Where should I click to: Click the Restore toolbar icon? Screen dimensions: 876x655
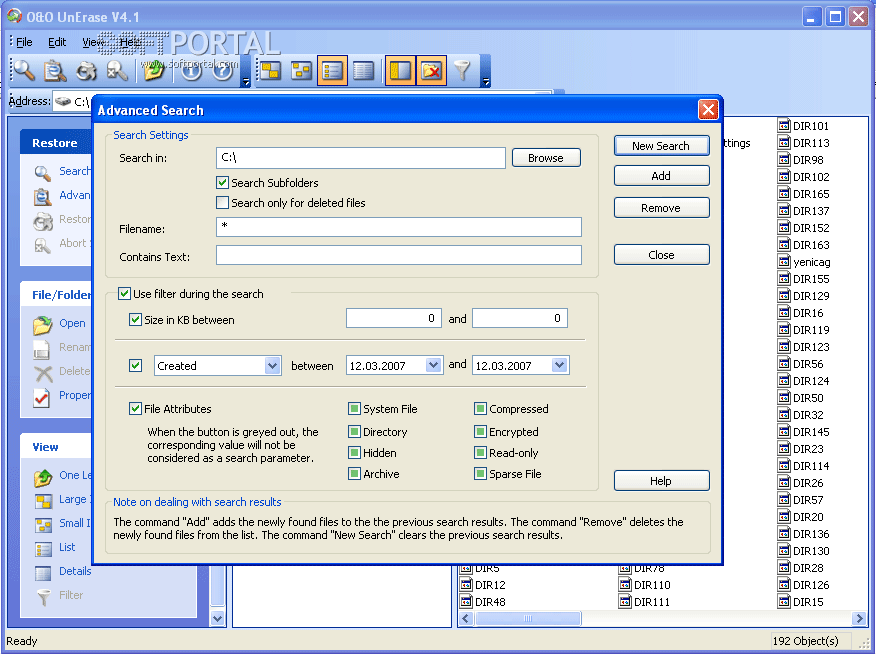click(x=86, y=70)
